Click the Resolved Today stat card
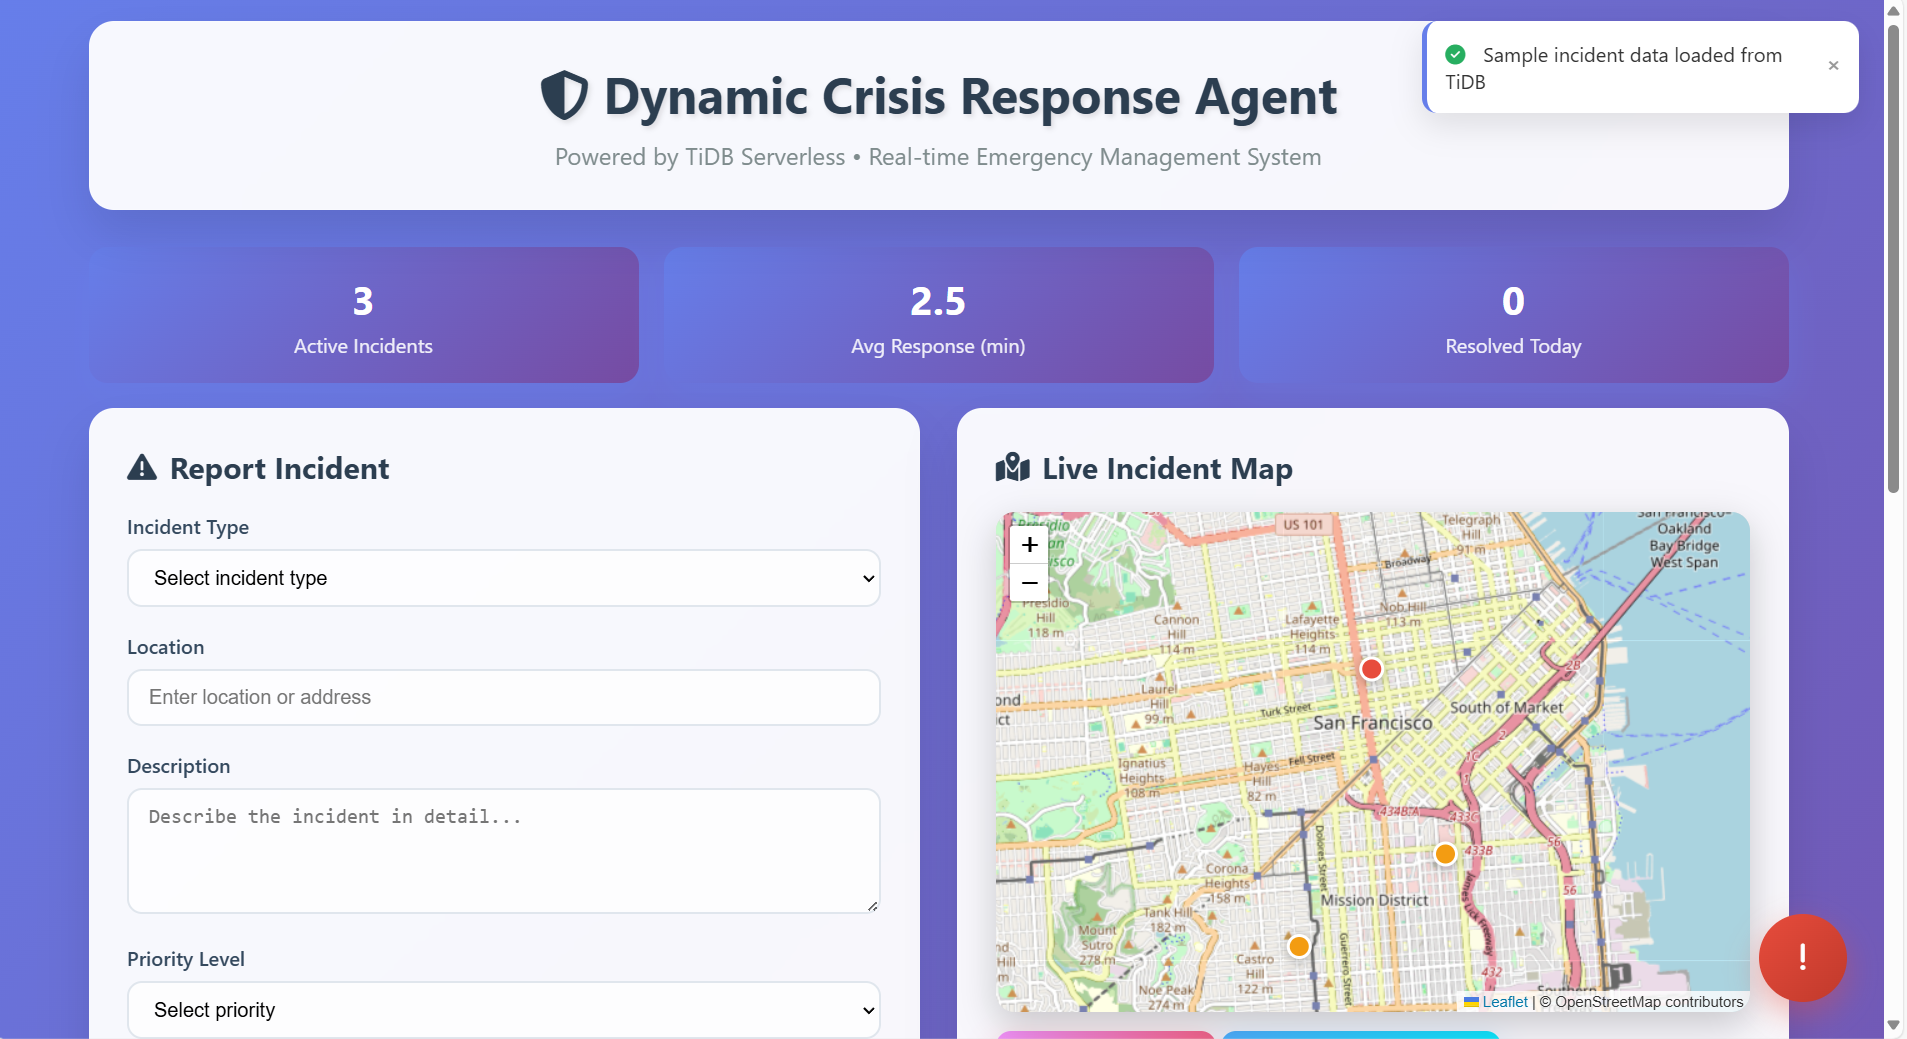Screen dimensions: 1907x1039 point(1513,315)
